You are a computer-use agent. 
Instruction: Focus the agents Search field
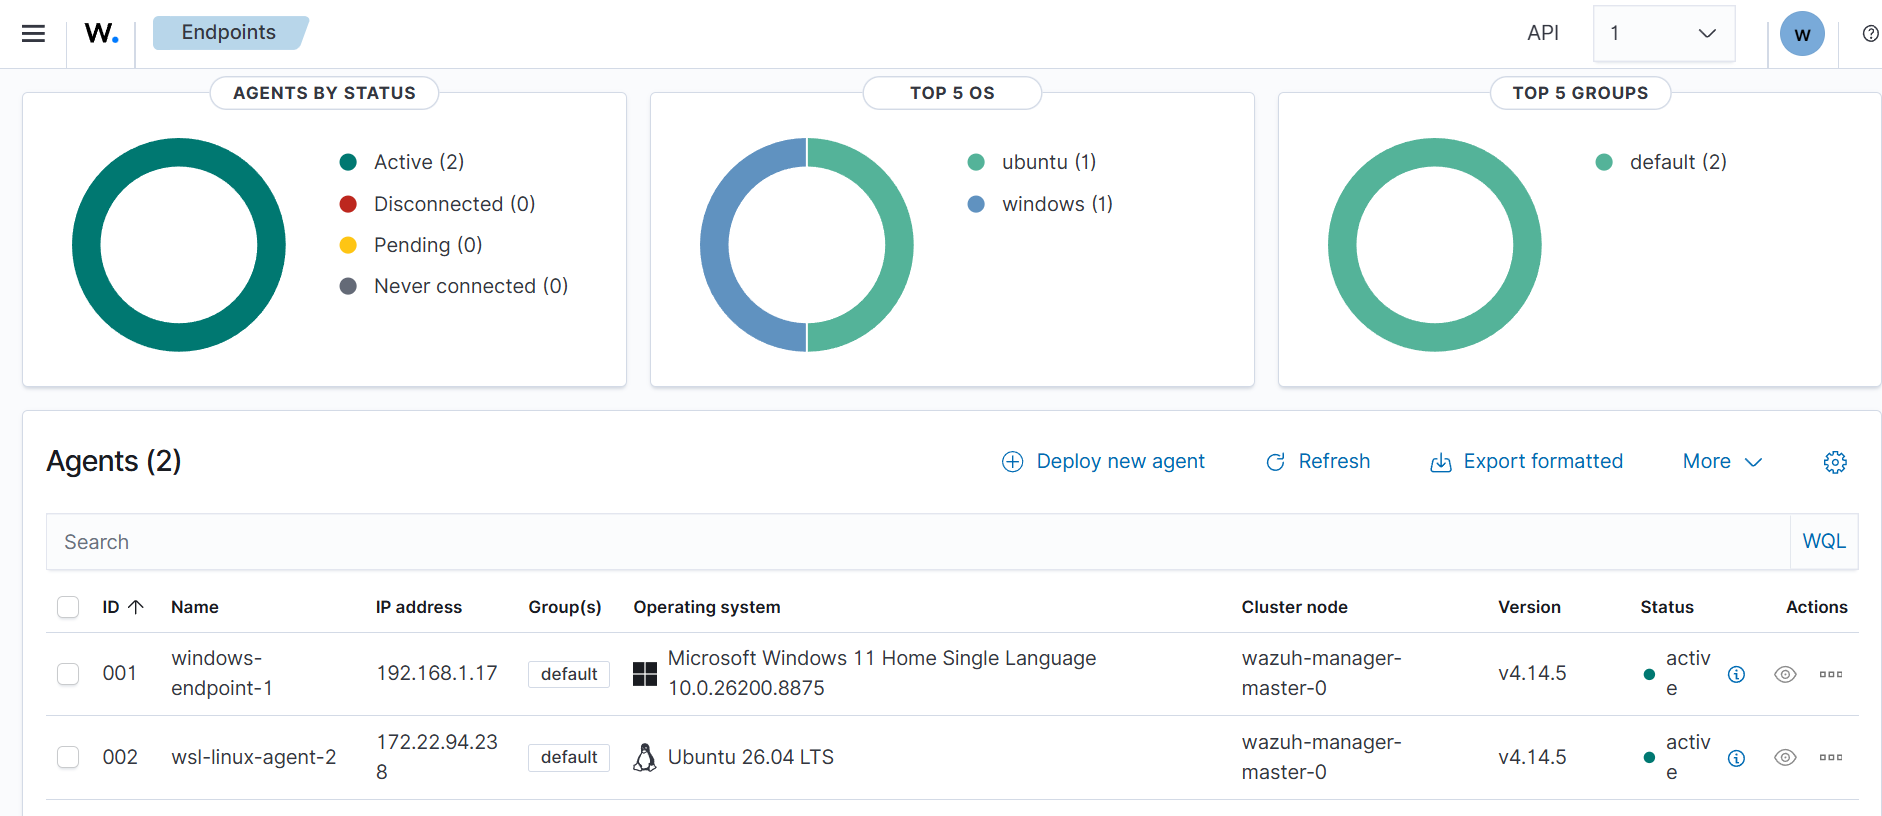918,542
